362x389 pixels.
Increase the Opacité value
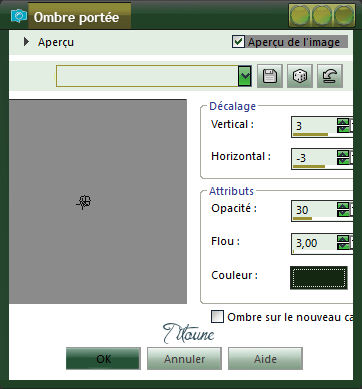343,206
